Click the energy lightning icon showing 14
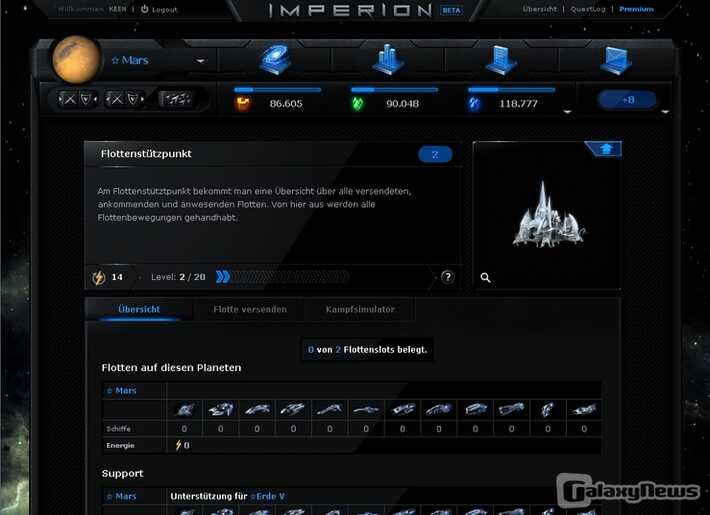Image resolution: width=710 pixels, height=515 pixels. point(99,277)
